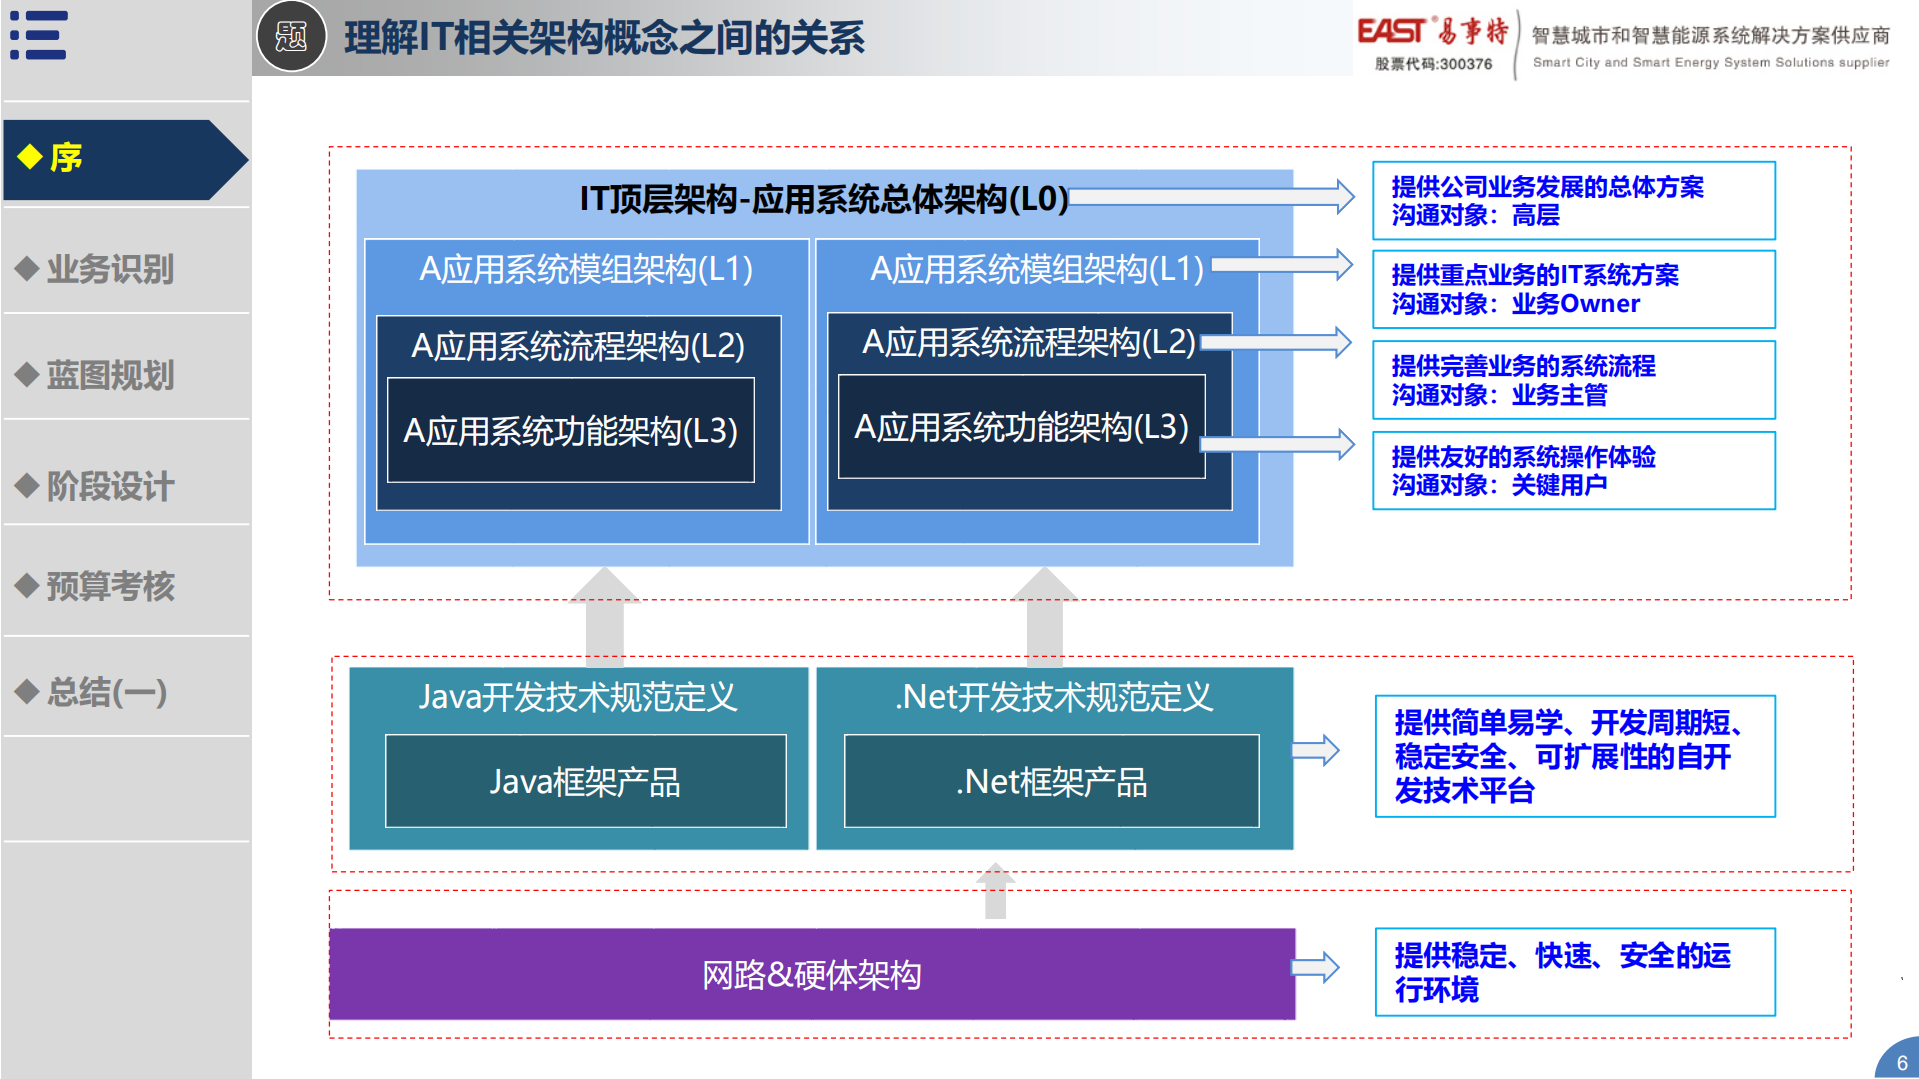Click the 题 circle icon in the header
This screenshot has width=1919, height=1079.
pos(289,37)
